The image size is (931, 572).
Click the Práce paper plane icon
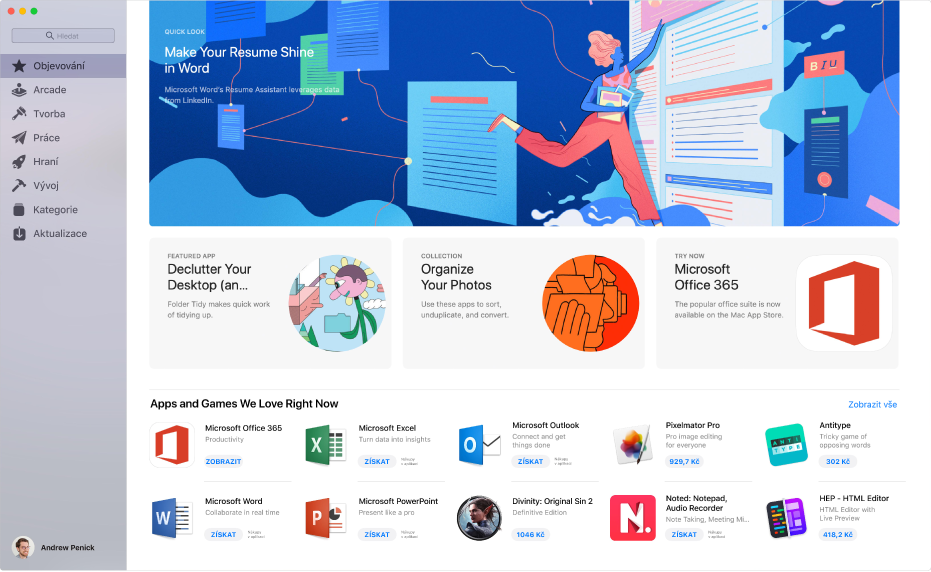19,138
